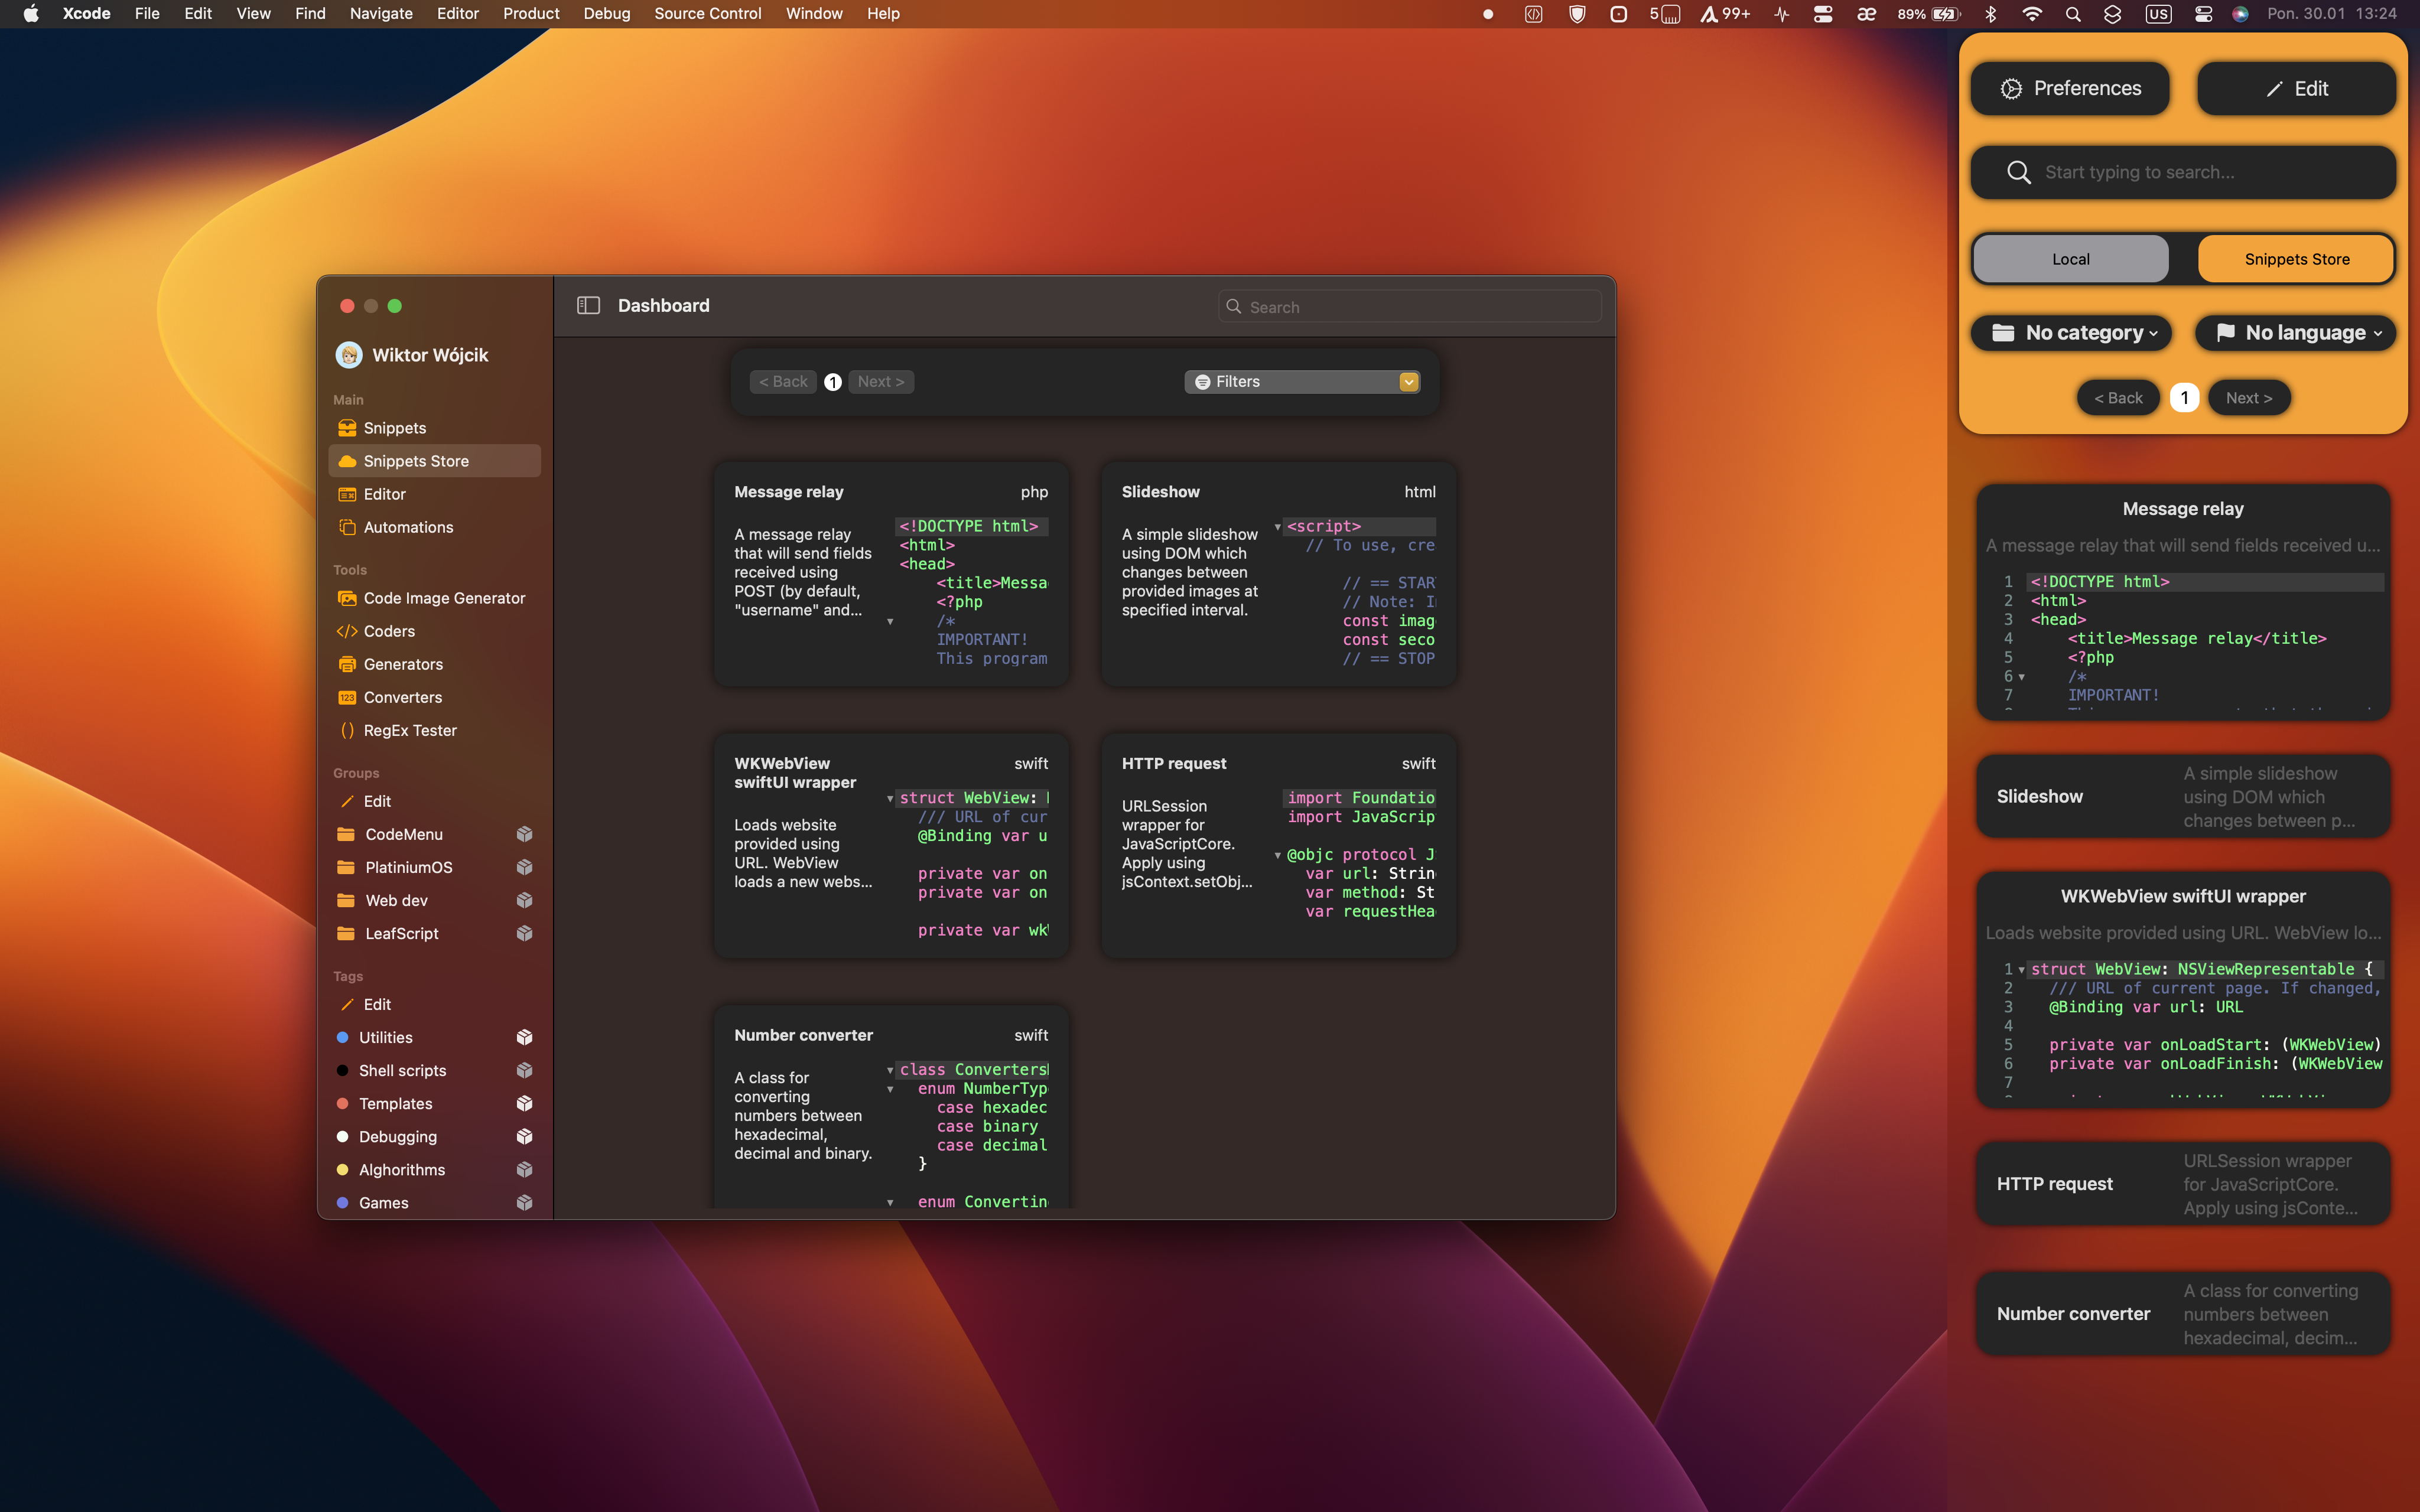This screenshot has width=2420, height=1512.
Task: Click the Next button in the Dashboard pager
Action: [x=881, y=381]
